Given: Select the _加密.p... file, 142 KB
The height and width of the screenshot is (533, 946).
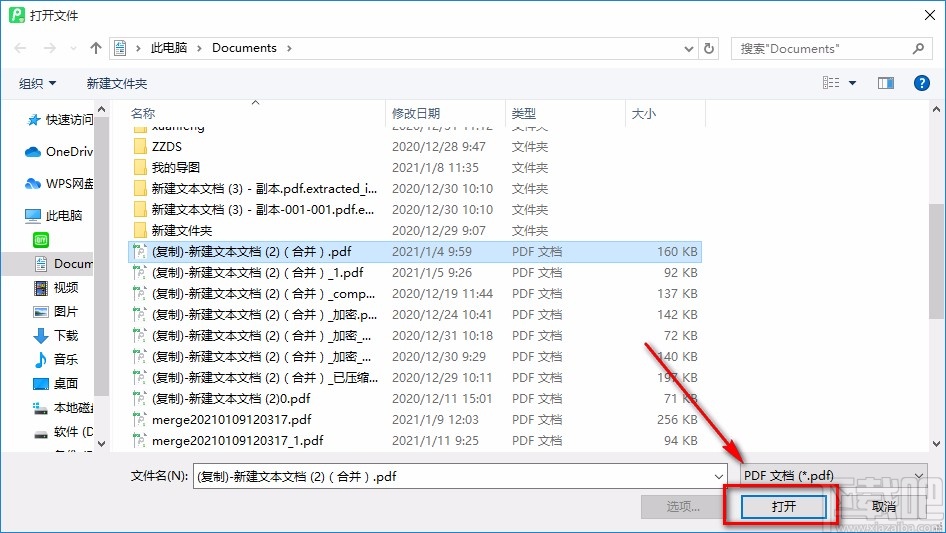Looking at the screenshot, I should pyautogui.click(x=414, y=314).
